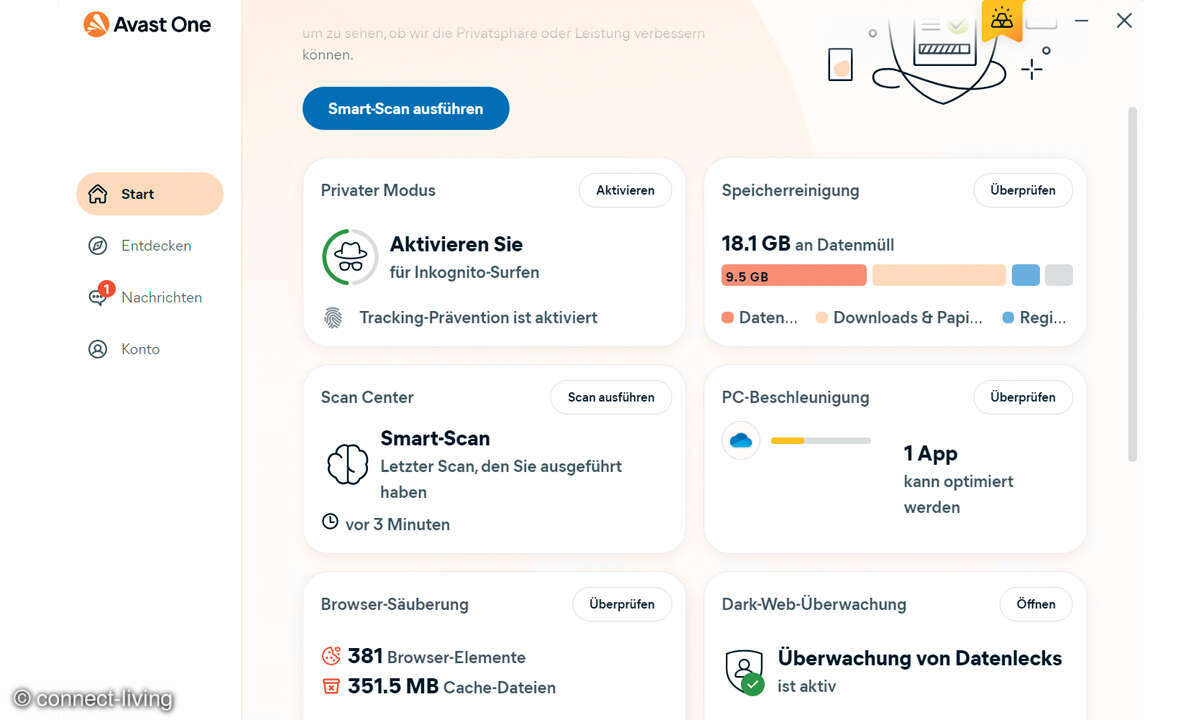The width and height of the screenshot is (1200, 720).
Task: Click the Downloads & Papi... legend entry
Action: (900, 318)
